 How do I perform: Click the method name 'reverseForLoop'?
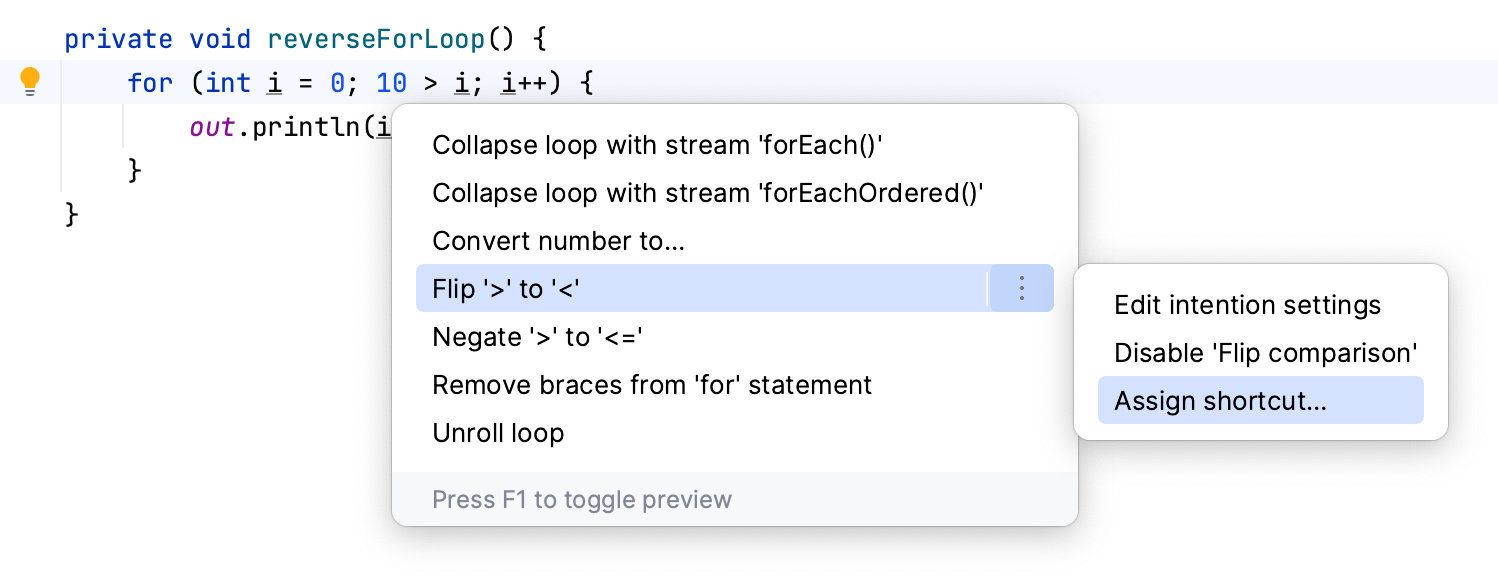pyautogui.click(x=376, y=38)
